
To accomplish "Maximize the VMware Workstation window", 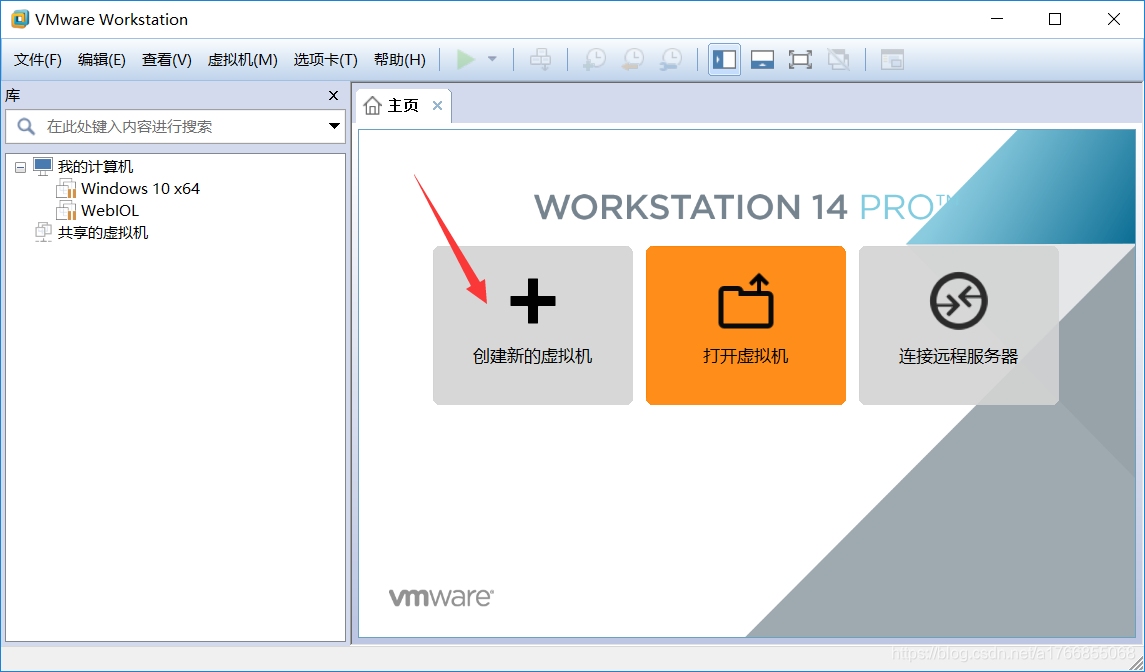I will pos(1055,19).
